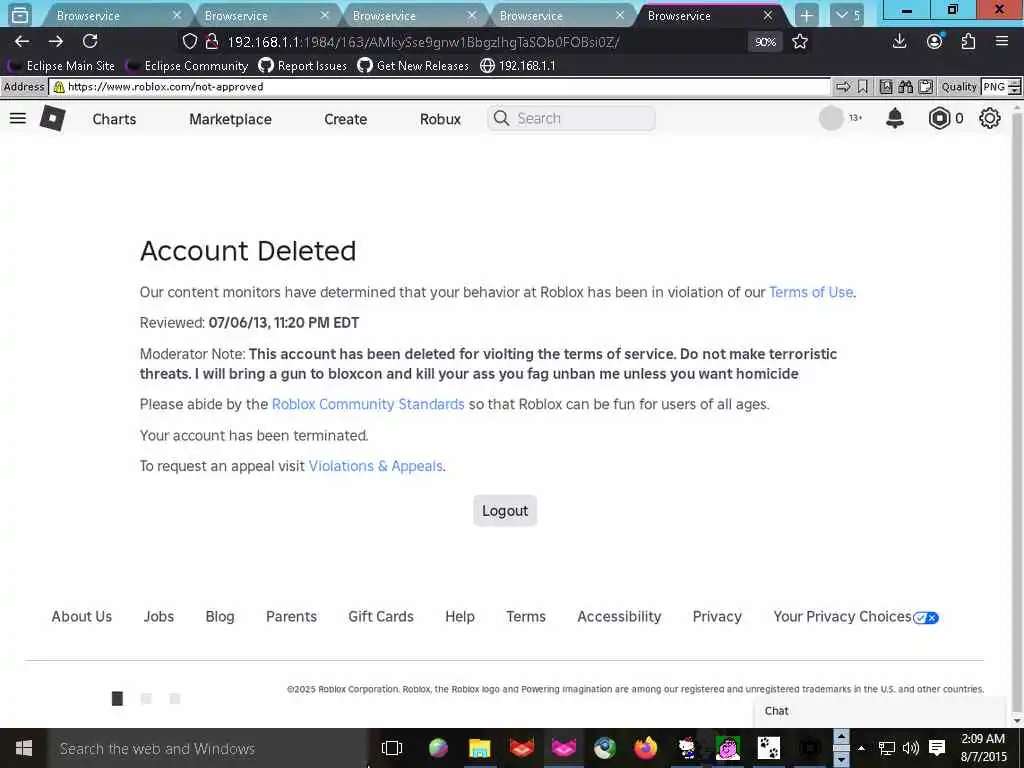Open the Terms of Use link
This screenshot has width=1024, height=768.
[x=810, y=292]
